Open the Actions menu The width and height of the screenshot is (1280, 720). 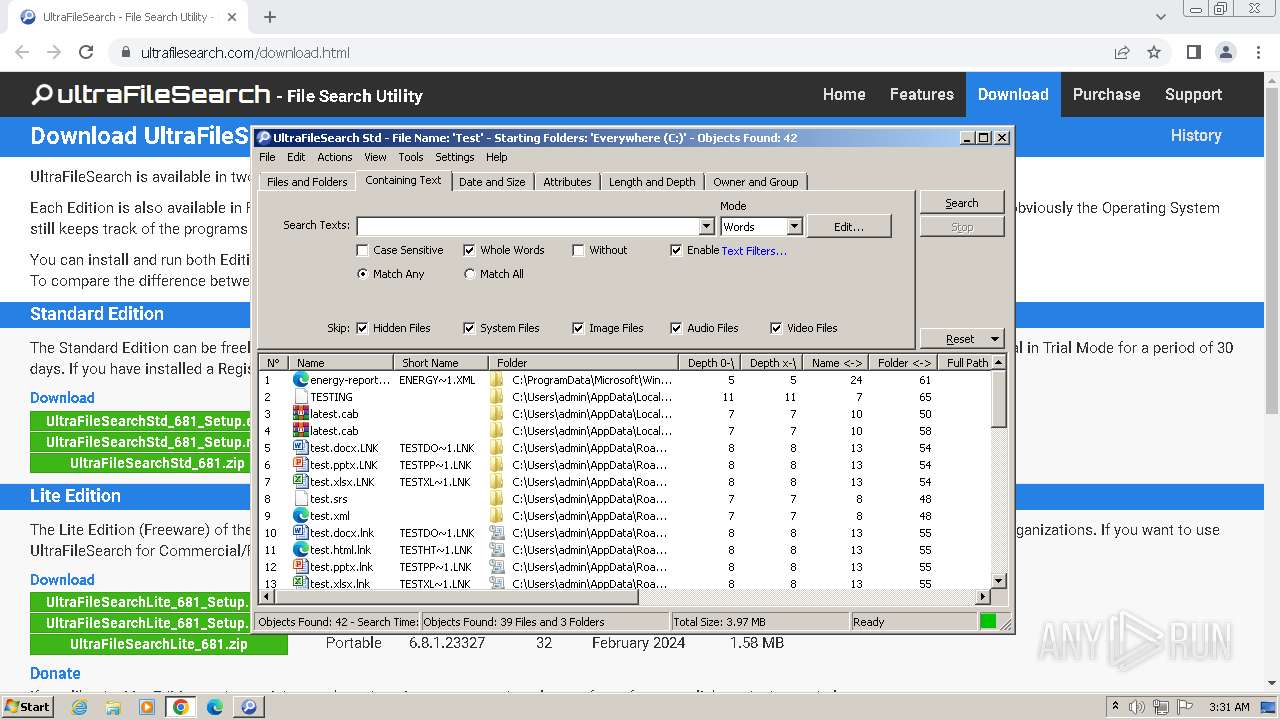(x=335, y=157)
